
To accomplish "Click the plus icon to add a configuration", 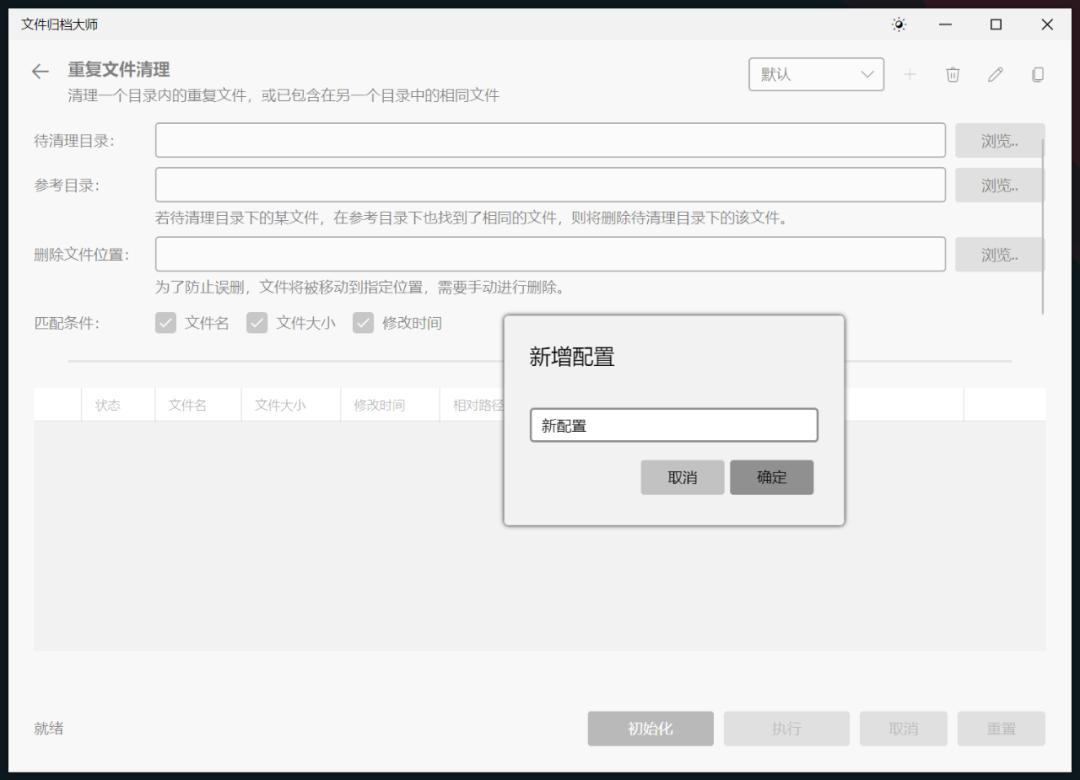I will tap(910, 74).
